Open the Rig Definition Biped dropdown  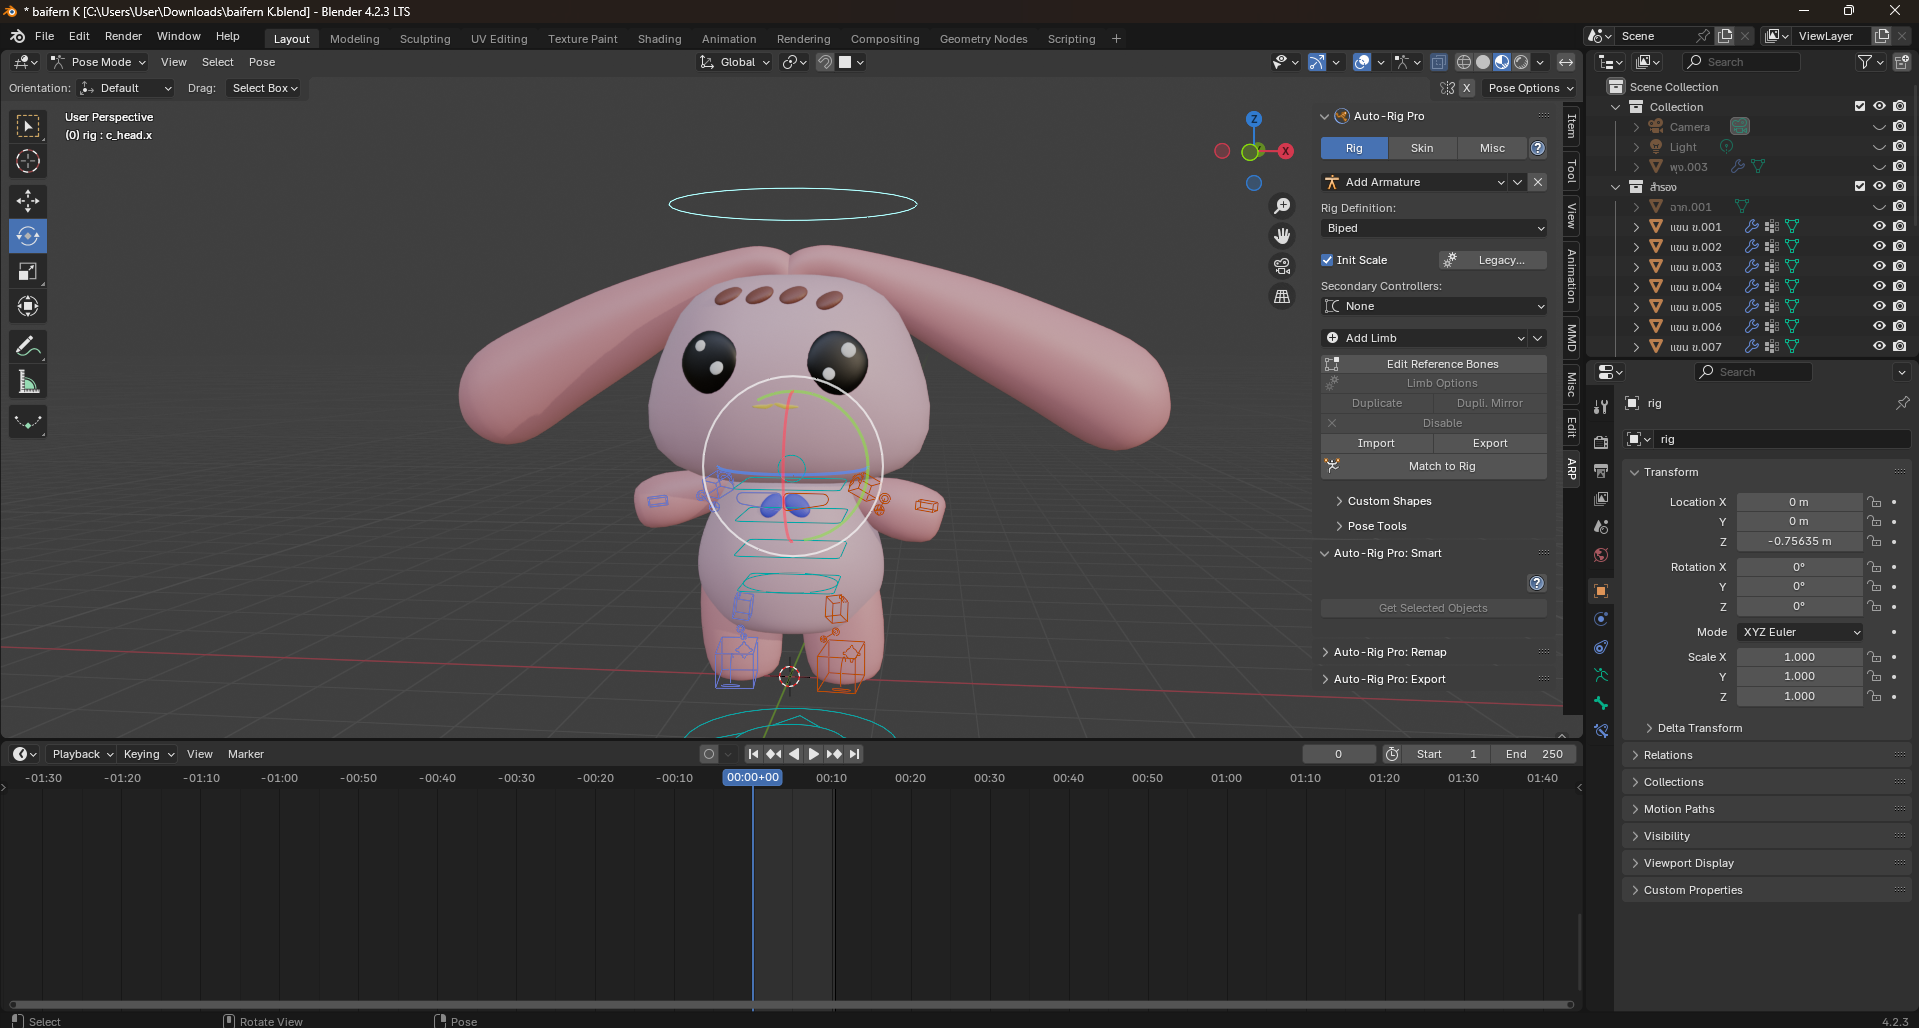tap(1434, 228)
